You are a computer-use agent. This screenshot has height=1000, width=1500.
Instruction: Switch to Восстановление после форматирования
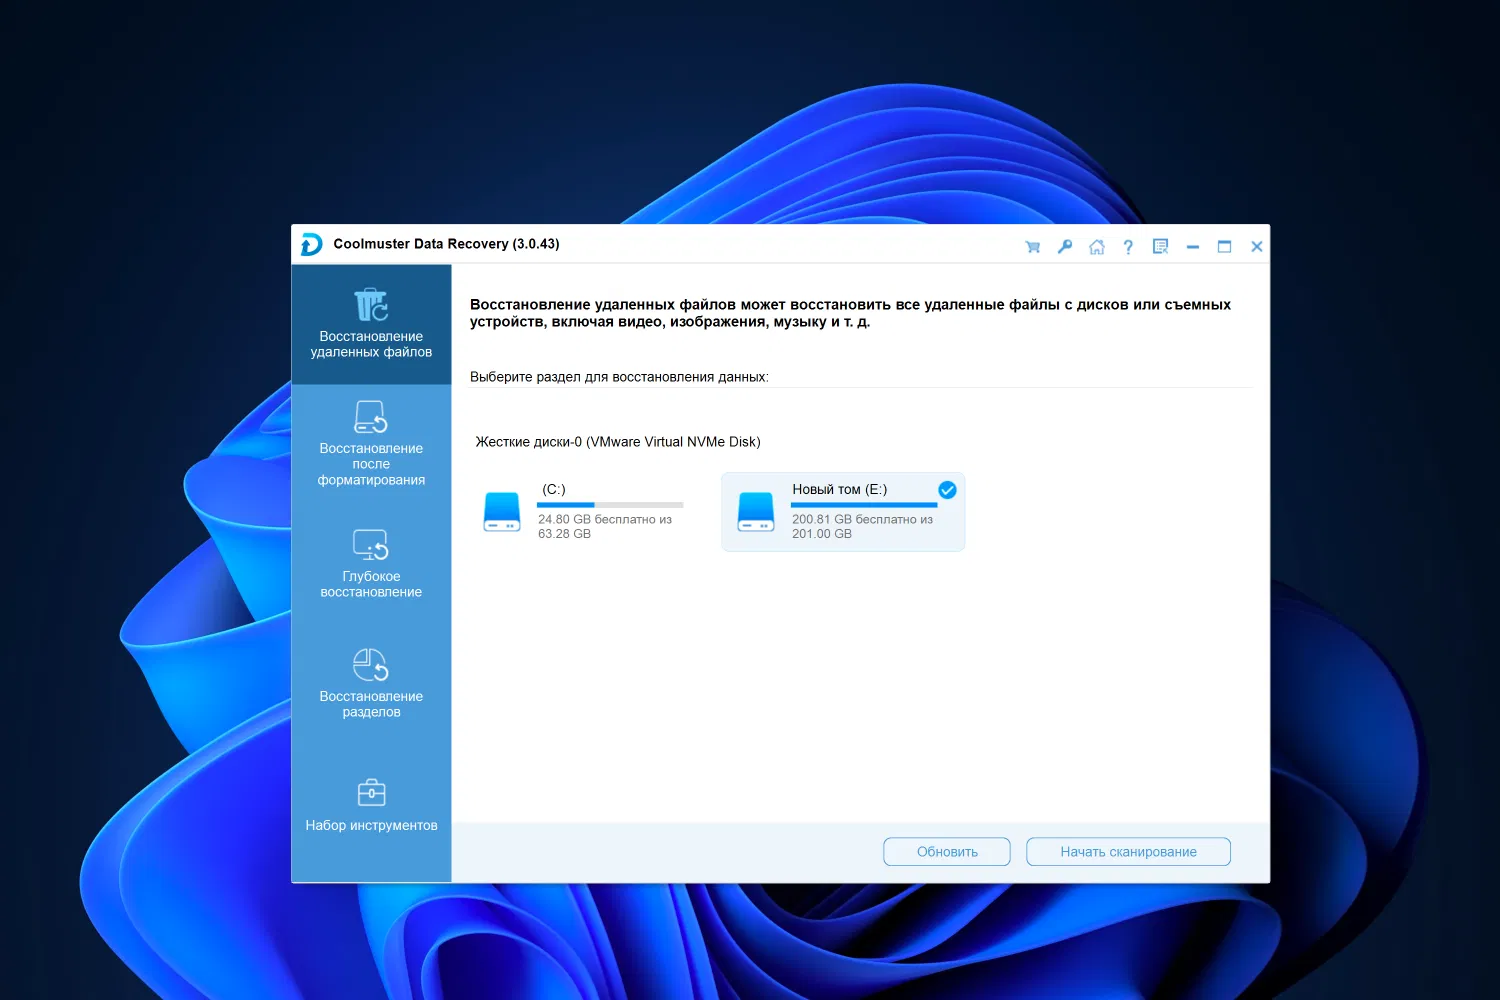click(371, 444)
